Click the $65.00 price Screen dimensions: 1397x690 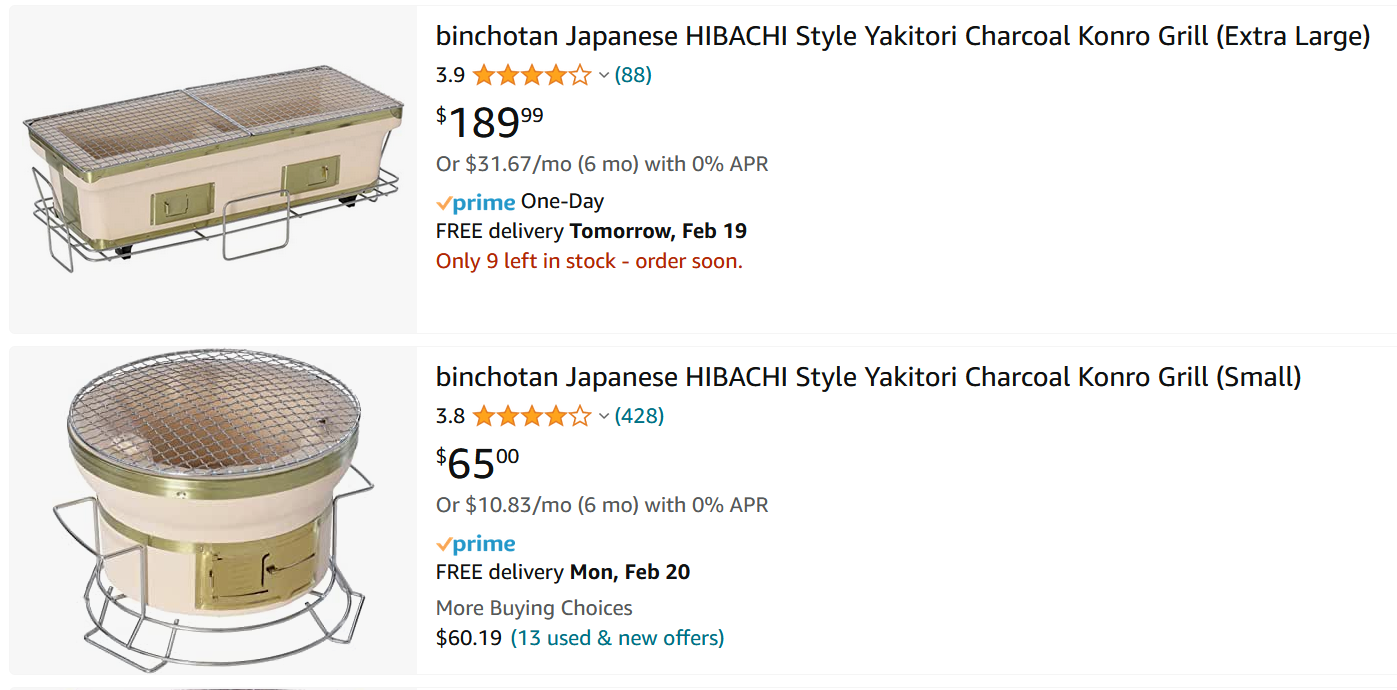click(478, 463)
